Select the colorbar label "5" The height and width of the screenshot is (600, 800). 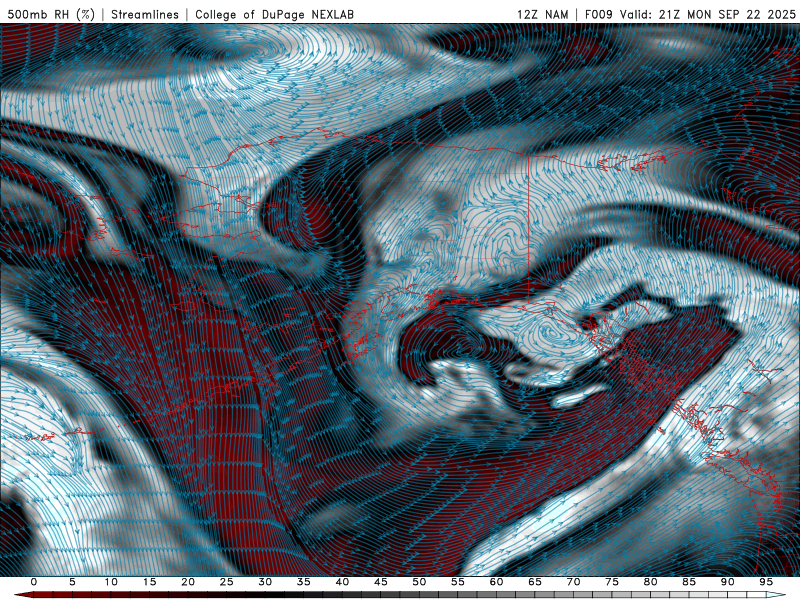point(72,582)
